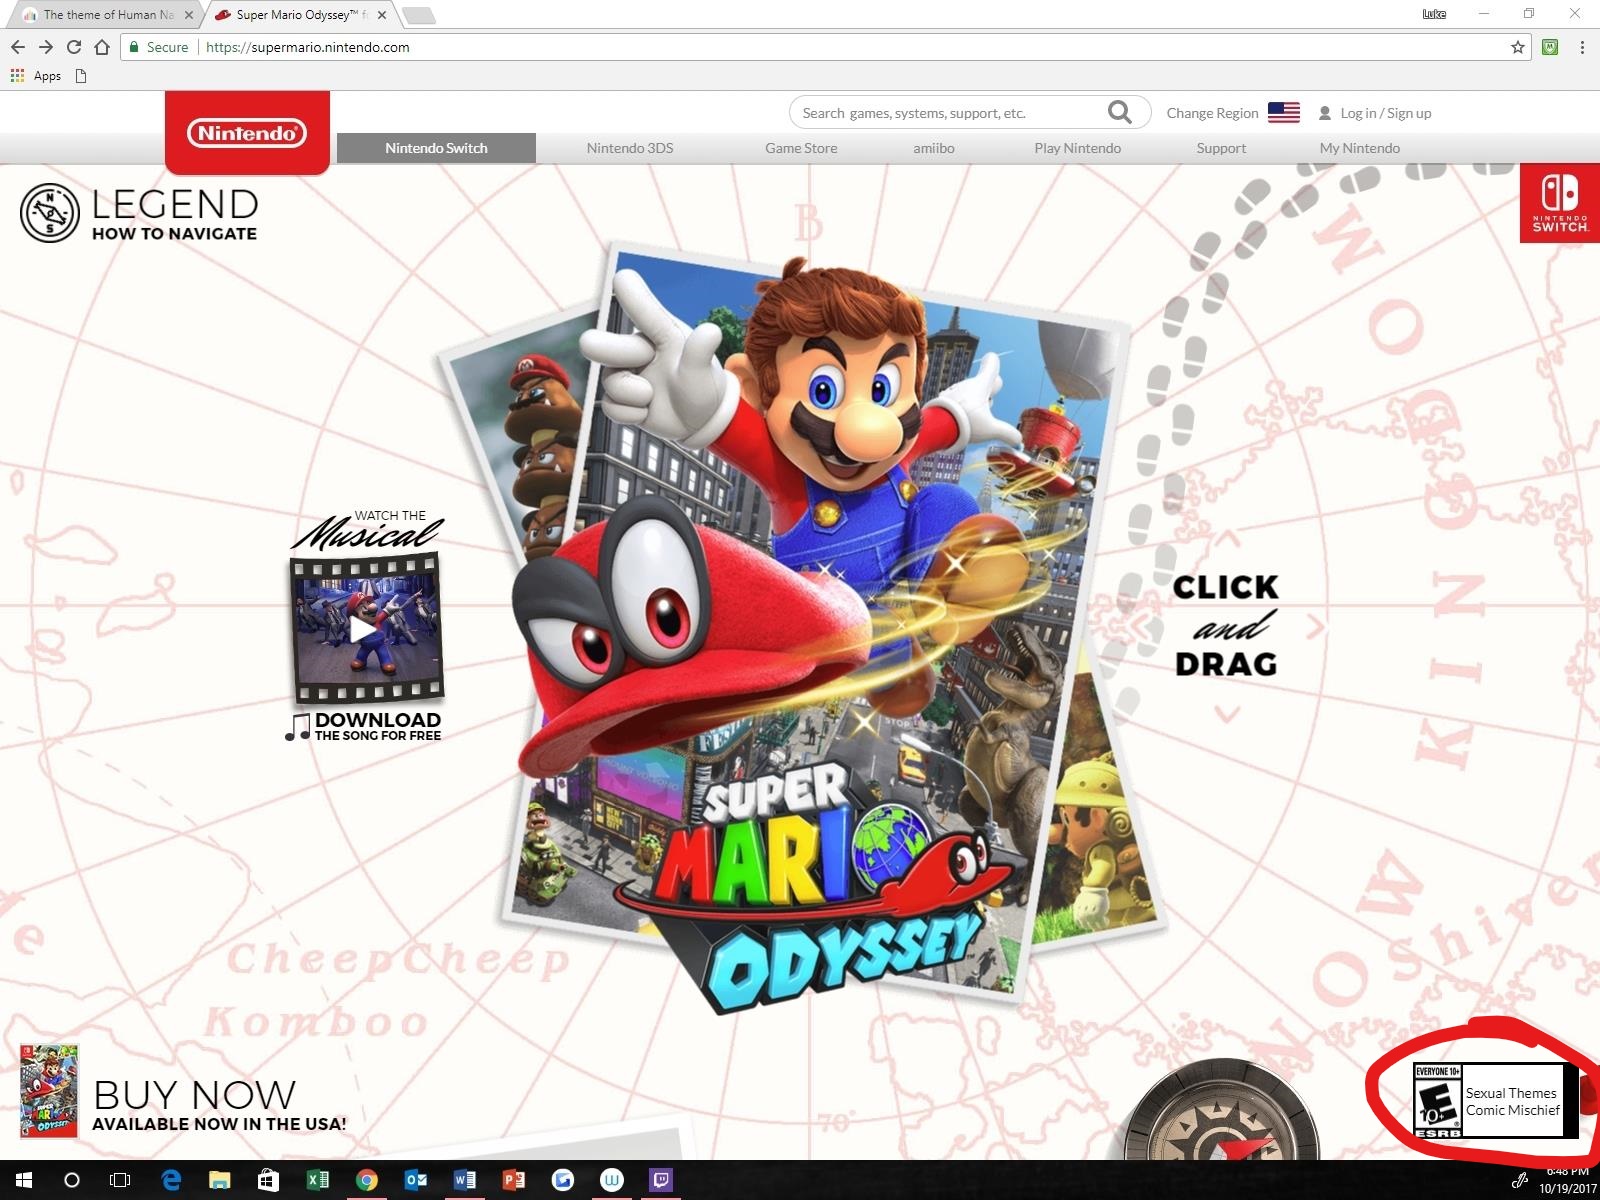
Task: Open the Game Store nav item
Action: [801, 148]
